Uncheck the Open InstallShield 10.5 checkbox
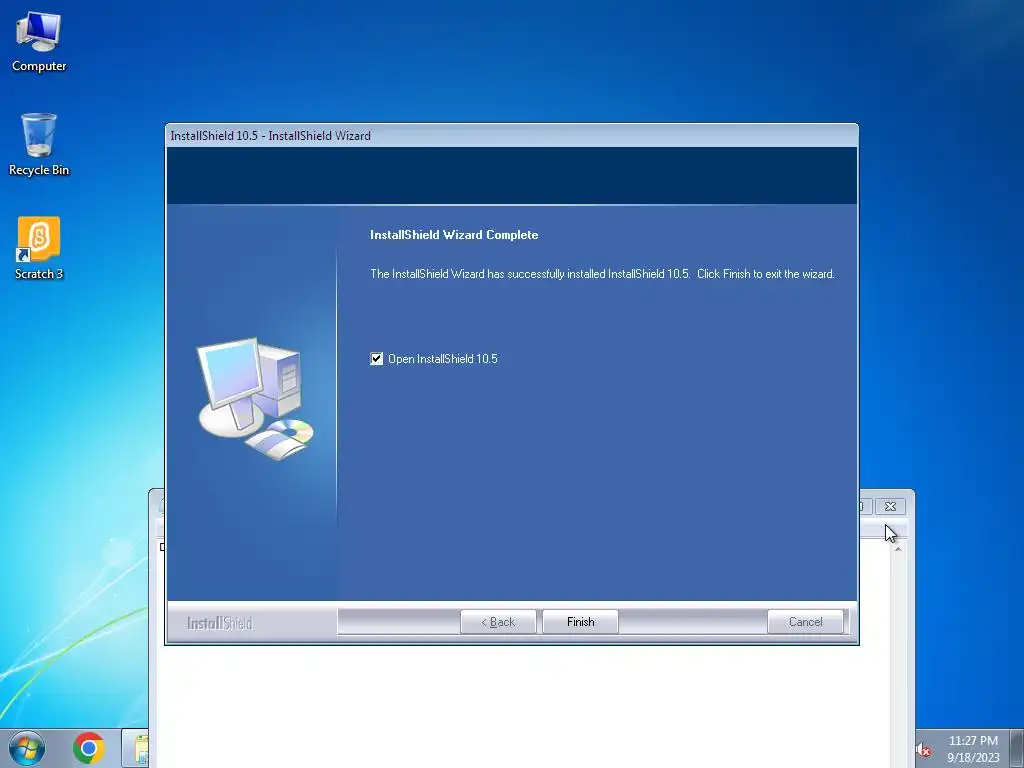1024x768 pixels. [377, 359]
